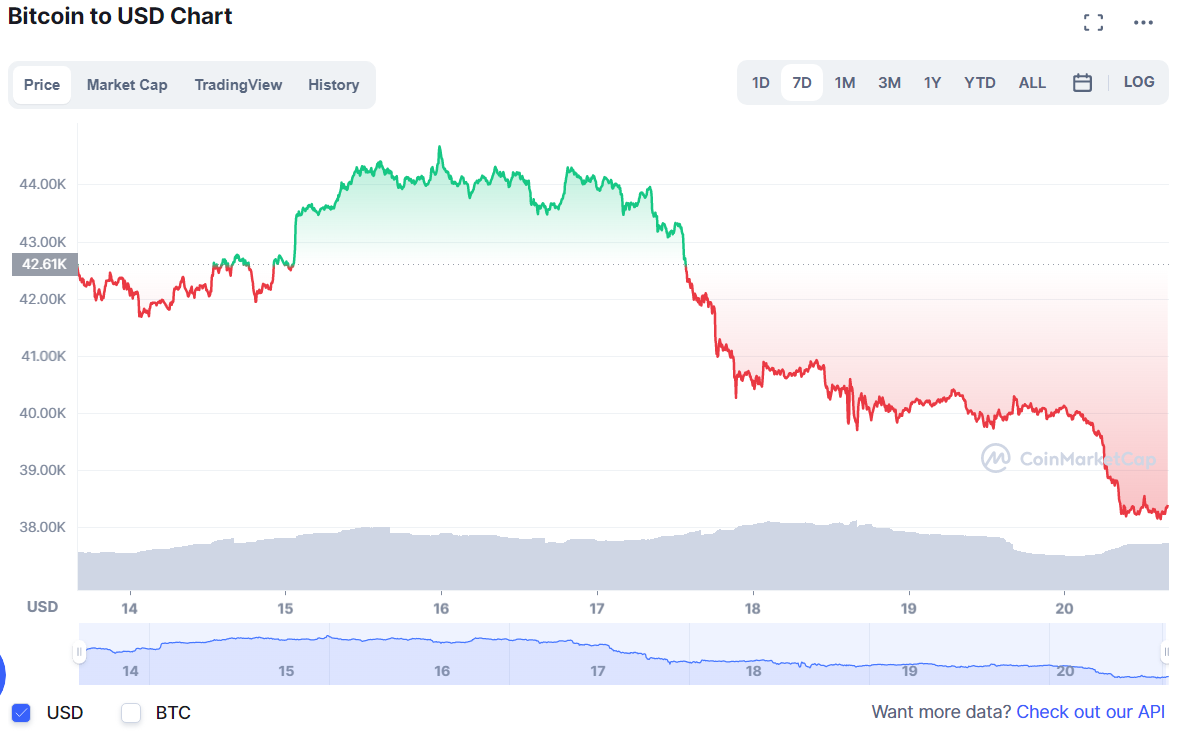The width and height of the screenshot is (1189, 747).
Task: Select the YTD time range
Action: 979,82
